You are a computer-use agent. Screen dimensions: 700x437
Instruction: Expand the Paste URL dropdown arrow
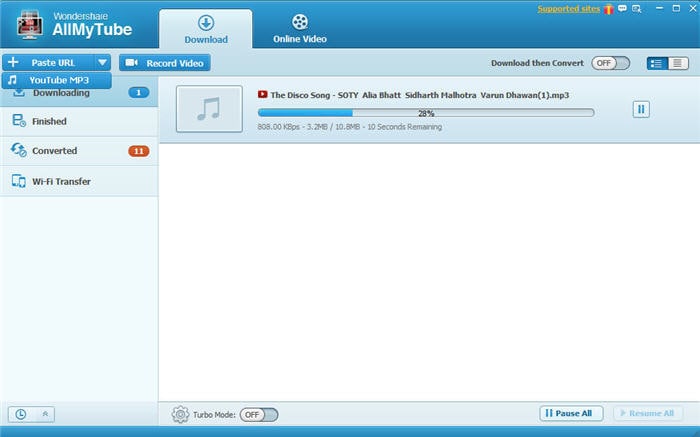click(102, 62)
